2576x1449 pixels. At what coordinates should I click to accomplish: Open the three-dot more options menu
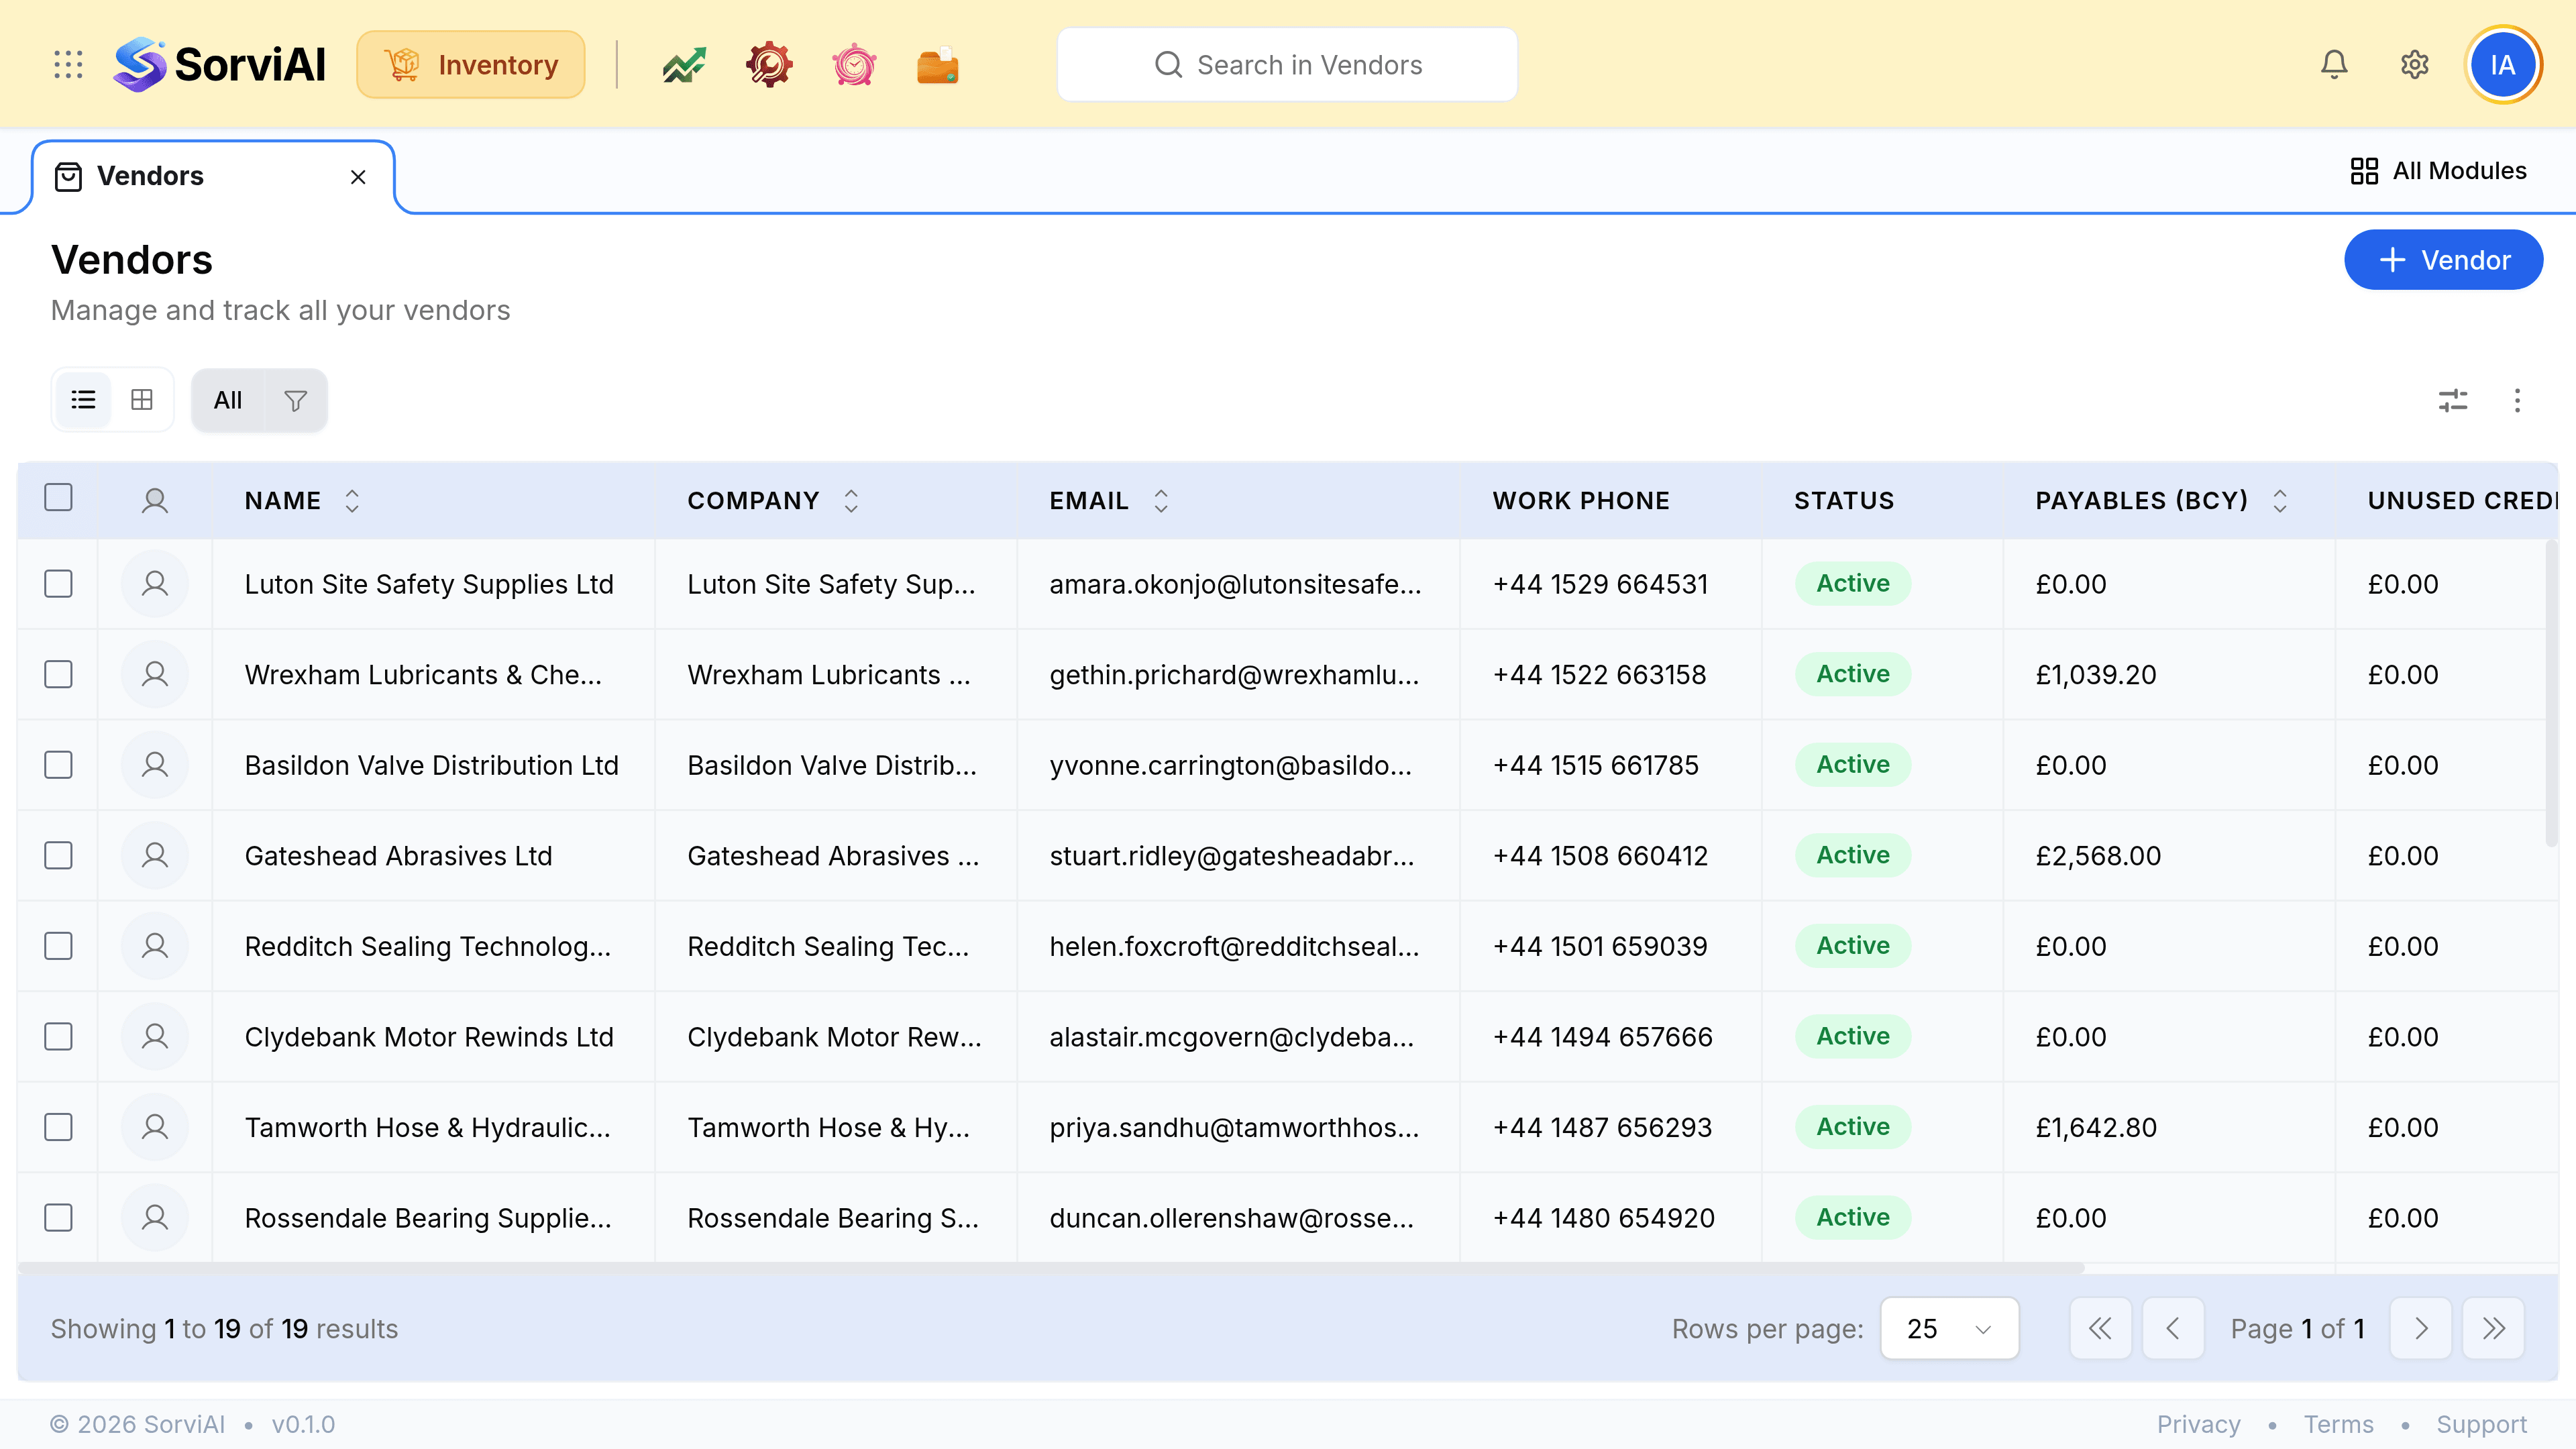2517,401
